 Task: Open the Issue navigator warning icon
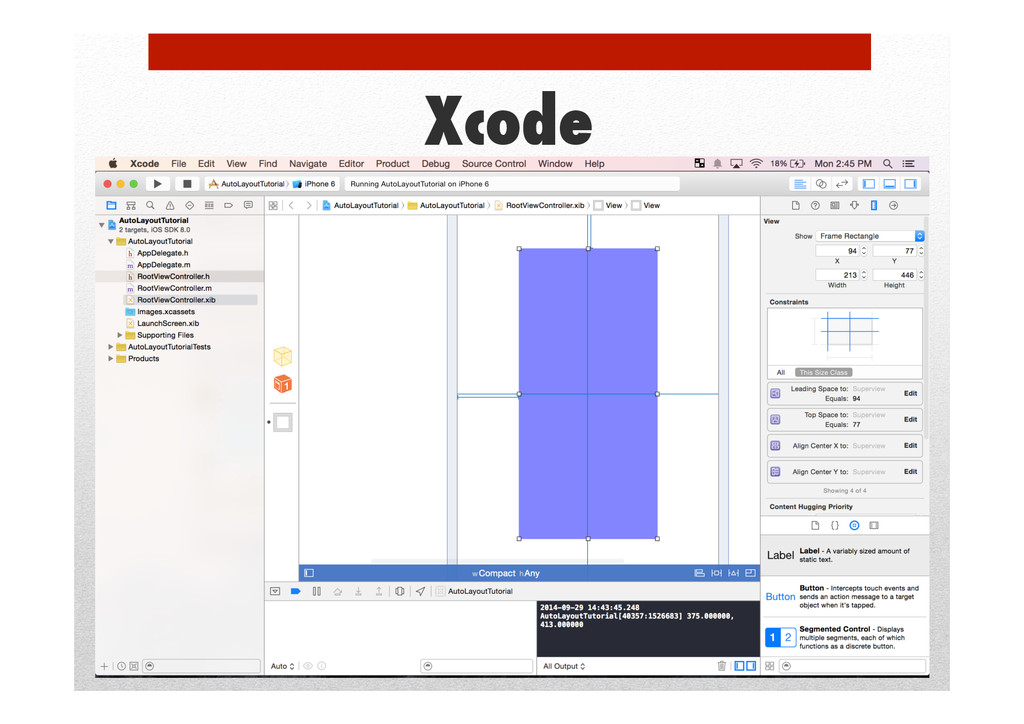170,205
